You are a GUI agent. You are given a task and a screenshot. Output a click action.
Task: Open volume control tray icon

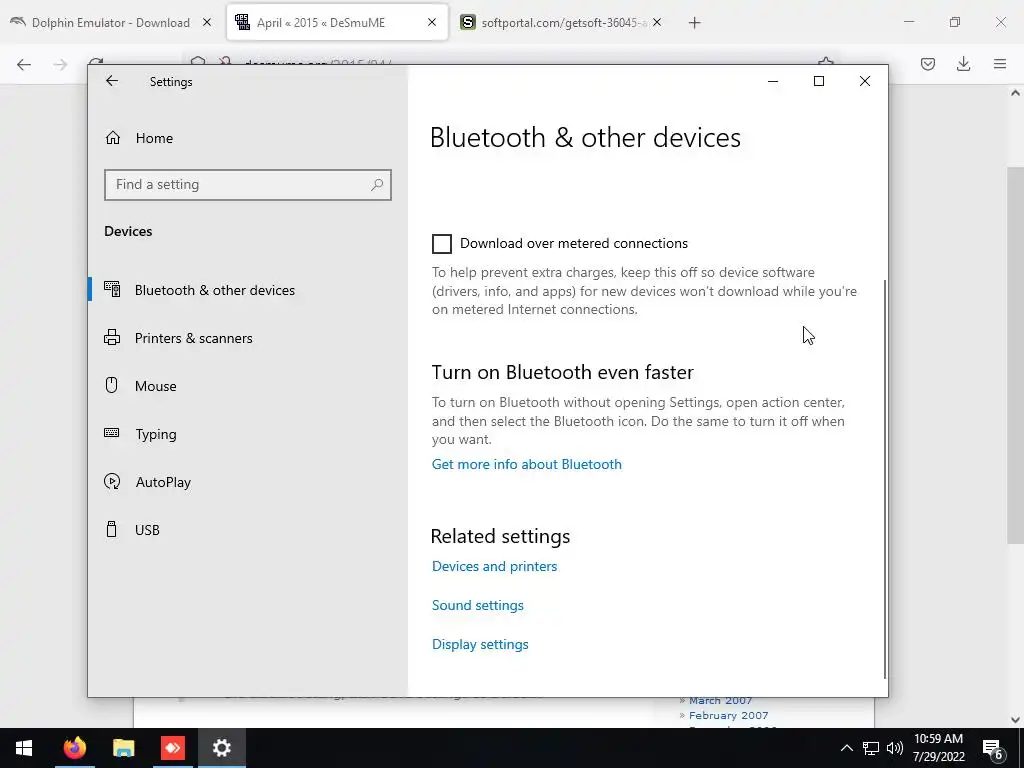tap(895, 748)
